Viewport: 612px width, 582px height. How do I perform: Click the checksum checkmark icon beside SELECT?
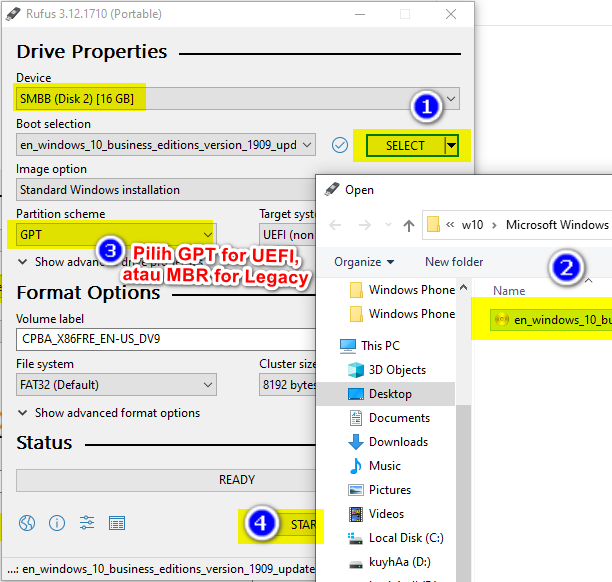pos(340,145)
